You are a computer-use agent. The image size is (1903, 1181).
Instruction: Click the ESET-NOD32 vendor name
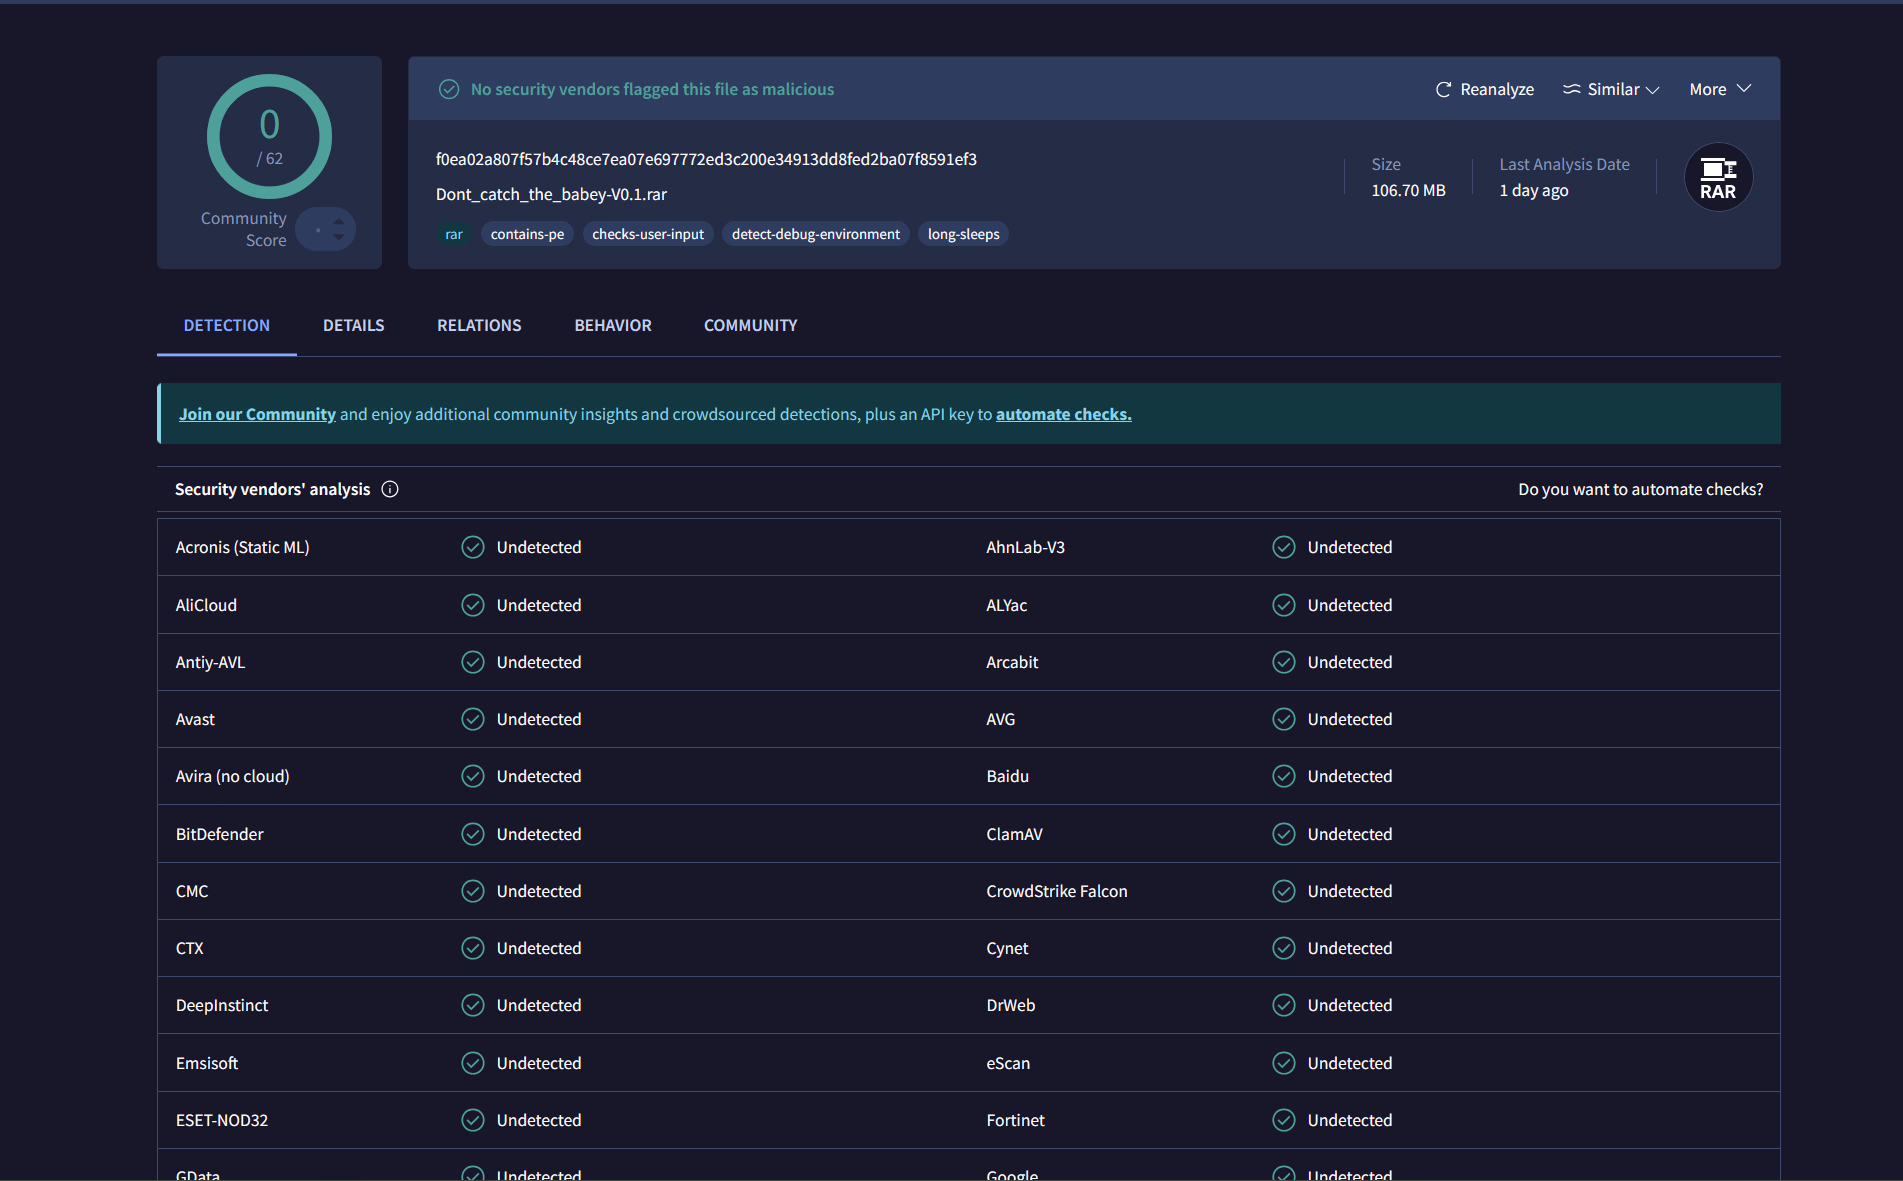222,1120
